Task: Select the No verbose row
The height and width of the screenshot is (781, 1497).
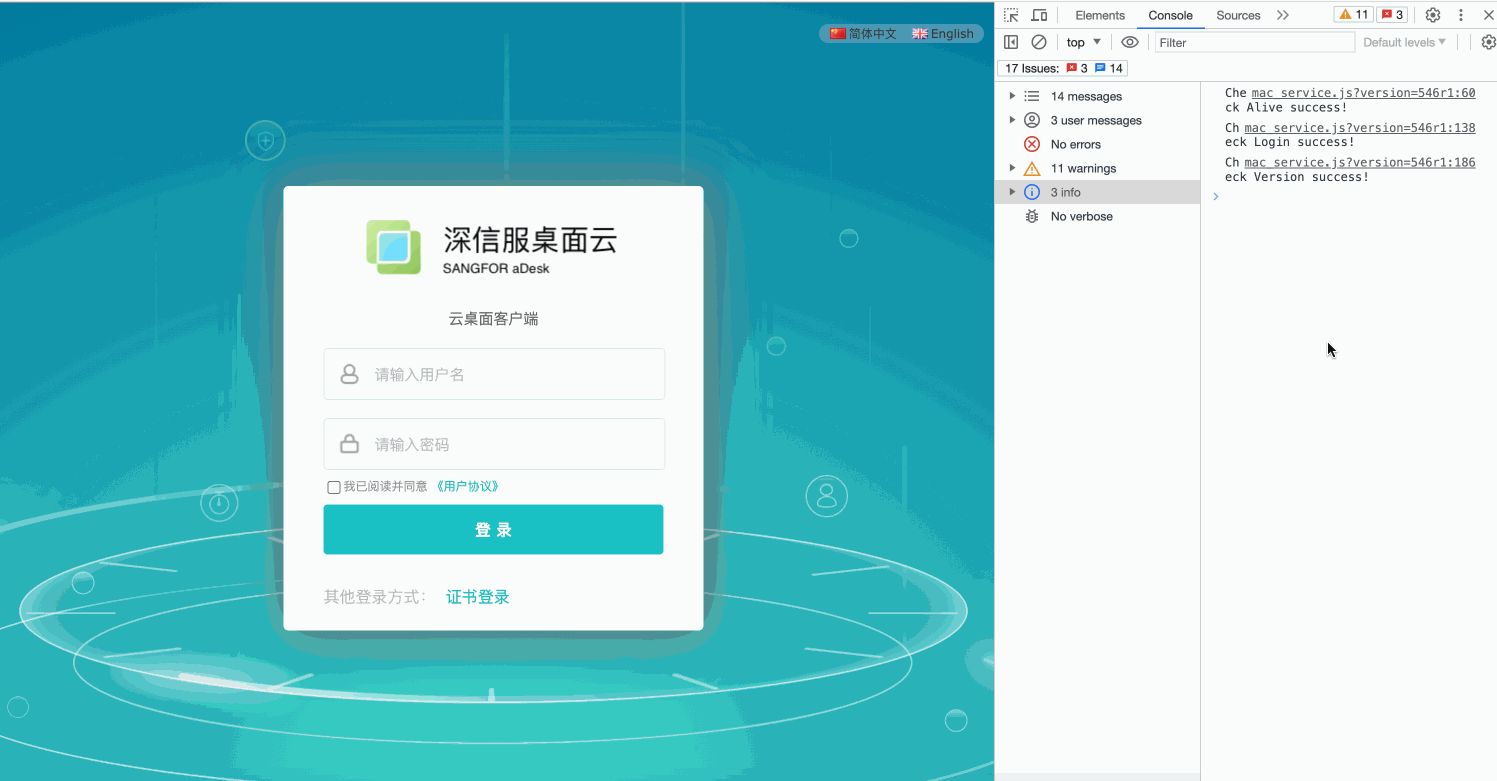Action: [x=1097, y=216]
